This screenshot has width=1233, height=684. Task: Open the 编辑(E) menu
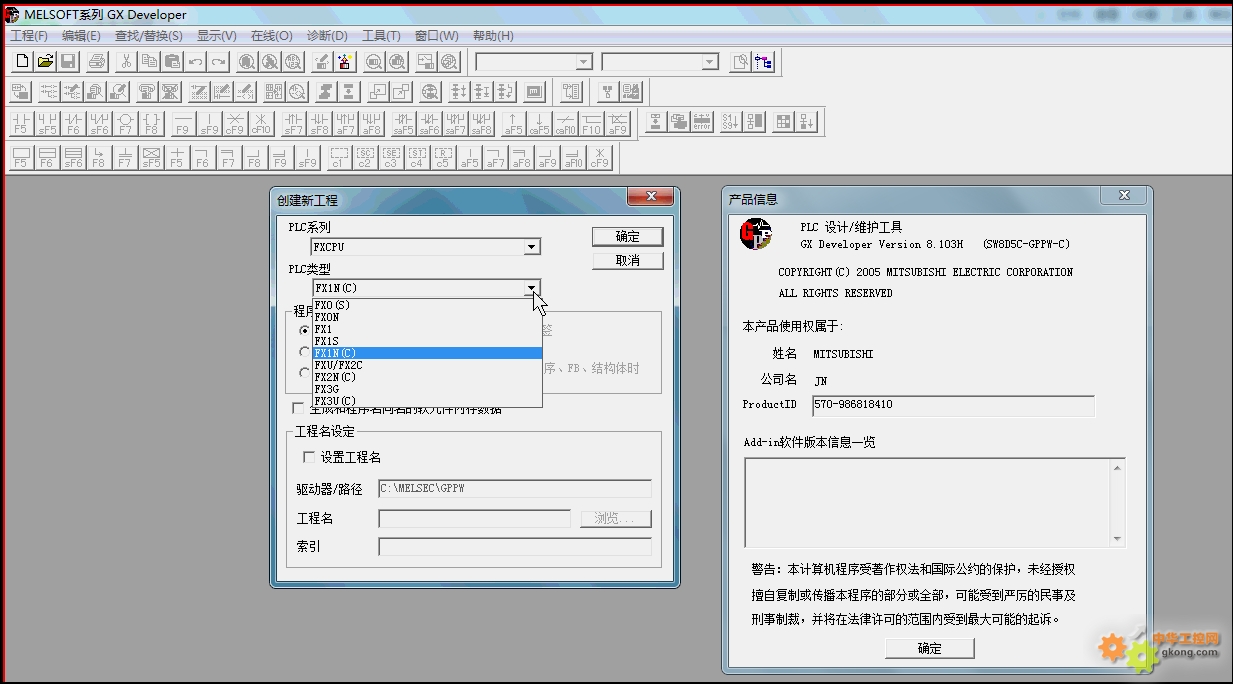81,36
